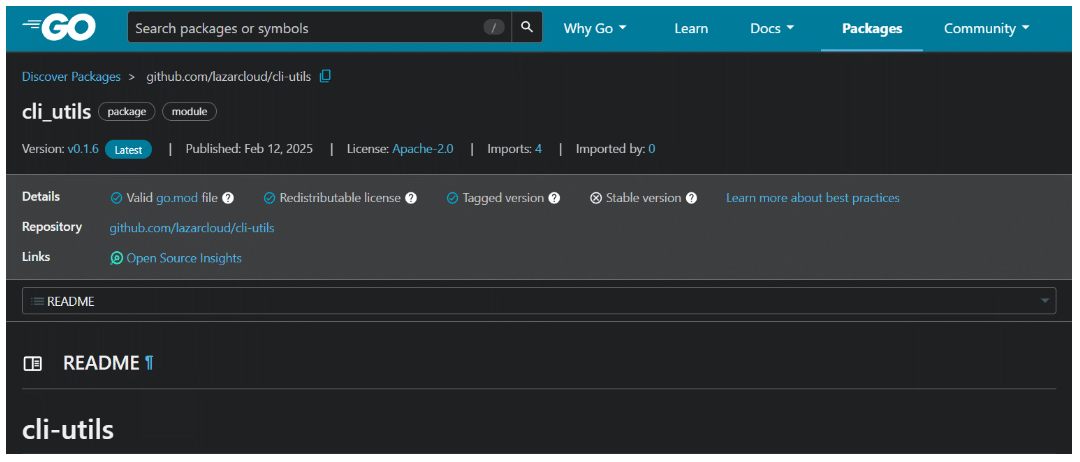Screen dimensions: 1080x462
Task: Click help icon beside Valid go.mod file
Action: [x=228, y=198]
